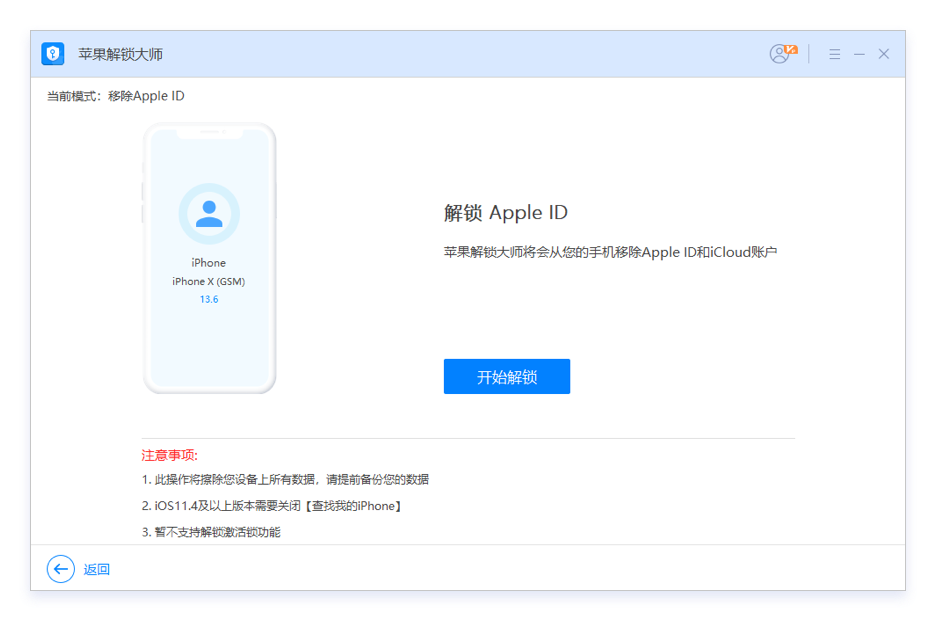Click the back arrow circle icon

[61, 569]
